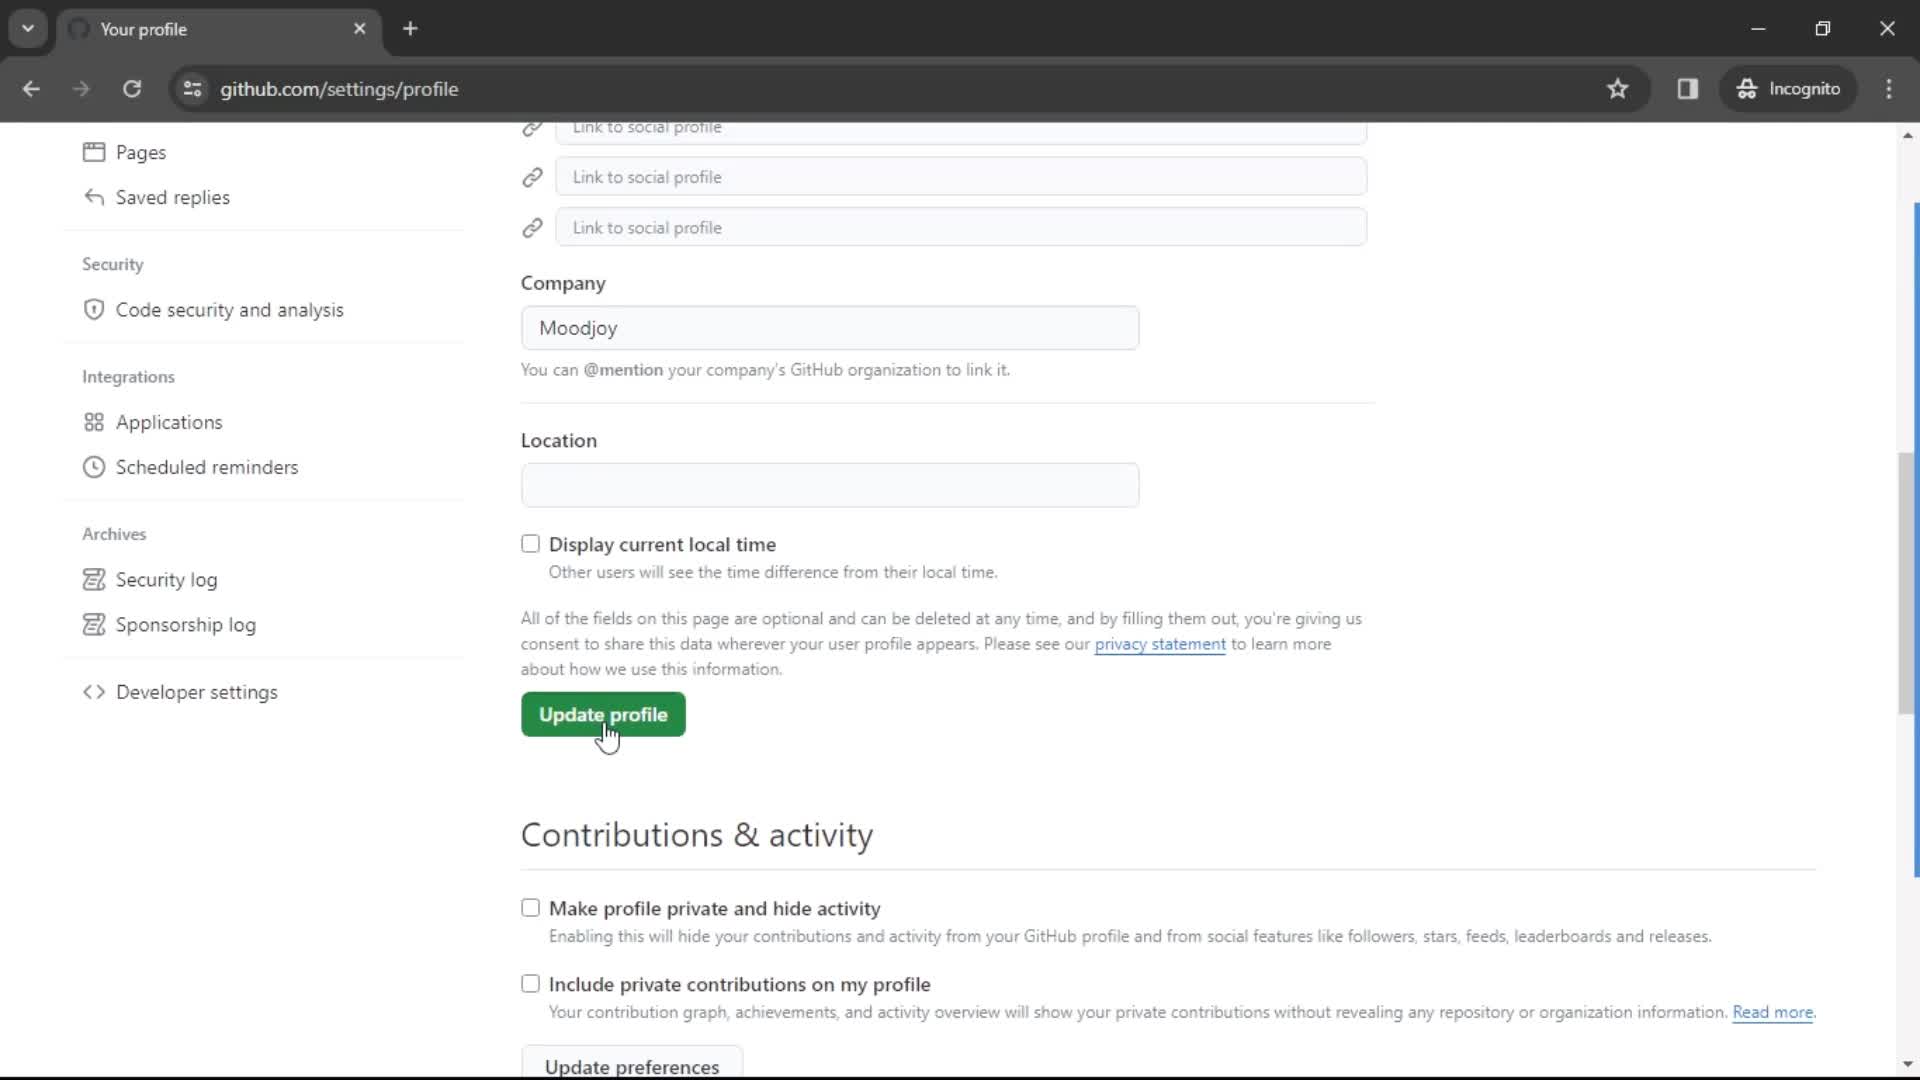Viewport: 1920px width, 1080px height.
Task: Enable Include private contributions on my profile
Action: coord(529,982)
